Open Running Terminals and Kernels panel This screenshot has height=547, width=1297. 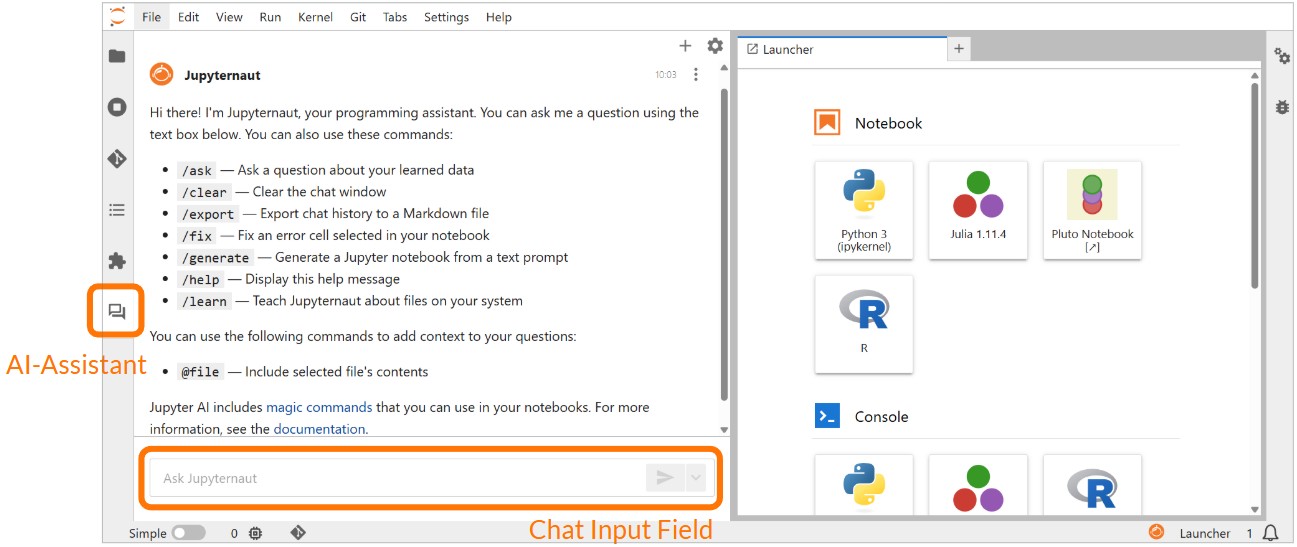[117, 107]
